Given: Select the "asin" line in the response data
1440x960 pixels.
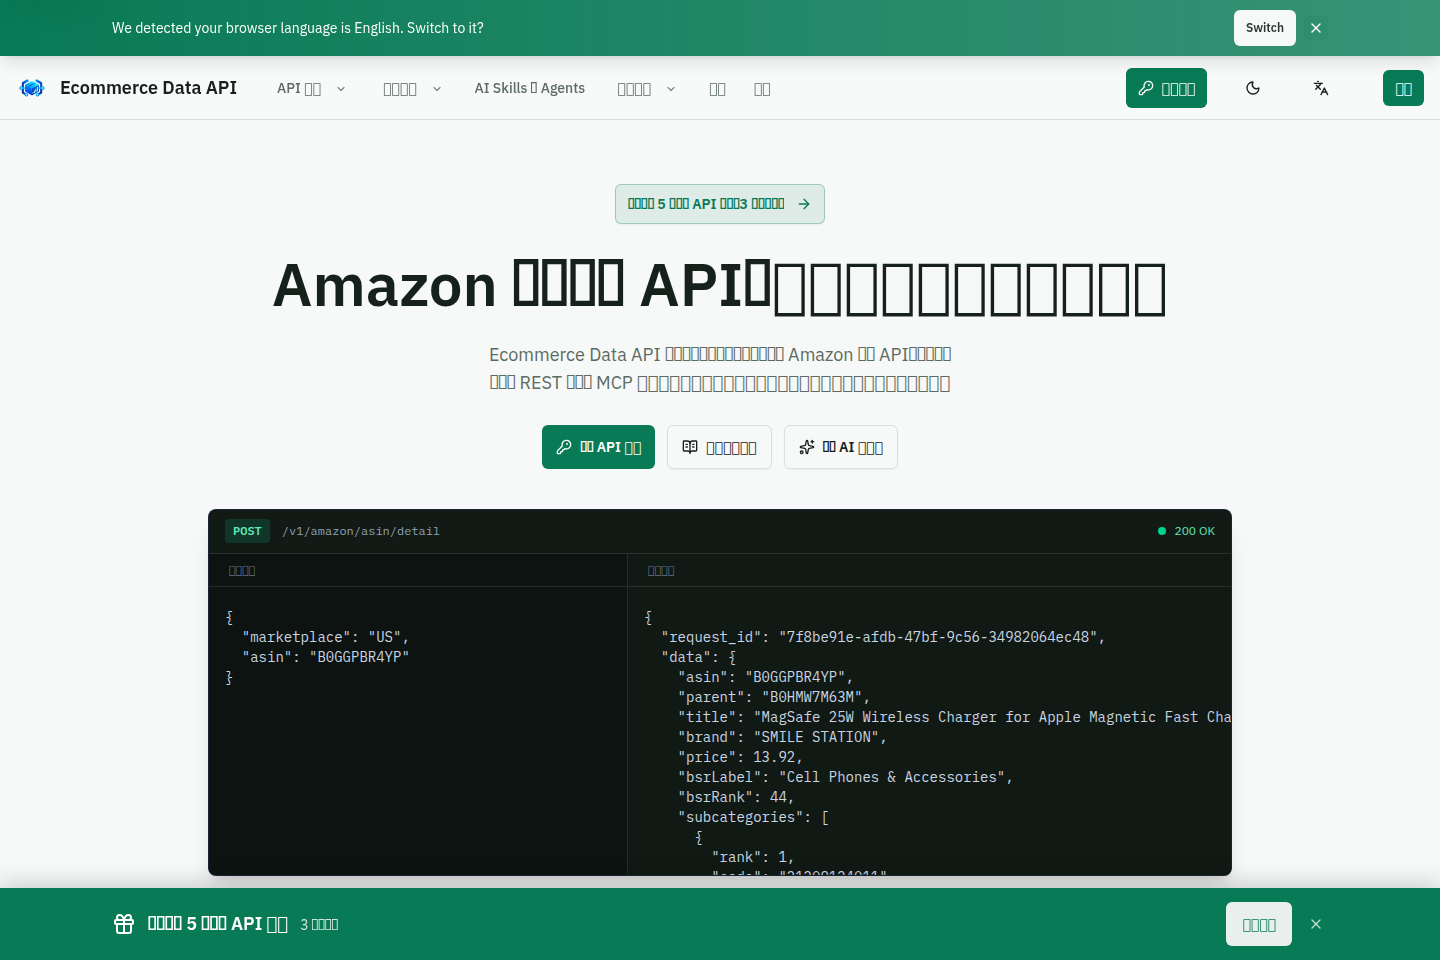Looking at the screenshot, I should 765,677.
